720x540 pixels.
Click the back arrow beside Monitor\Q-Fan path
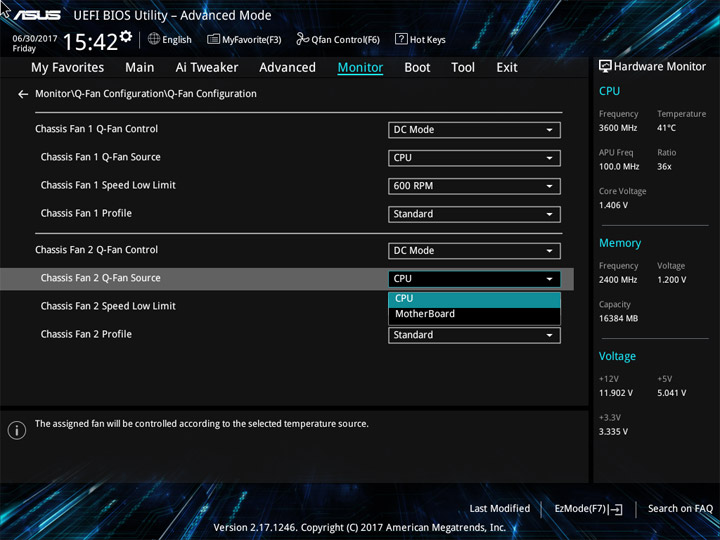pyautogui.click(x=22, y=94)
